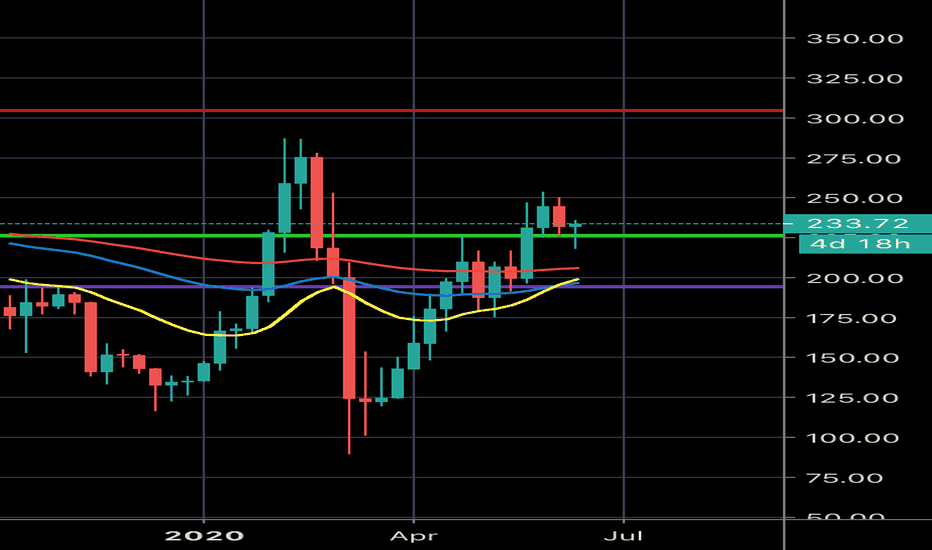Click the 125.00 price axis label
The image size is (932, 550).
click(852, 398)
